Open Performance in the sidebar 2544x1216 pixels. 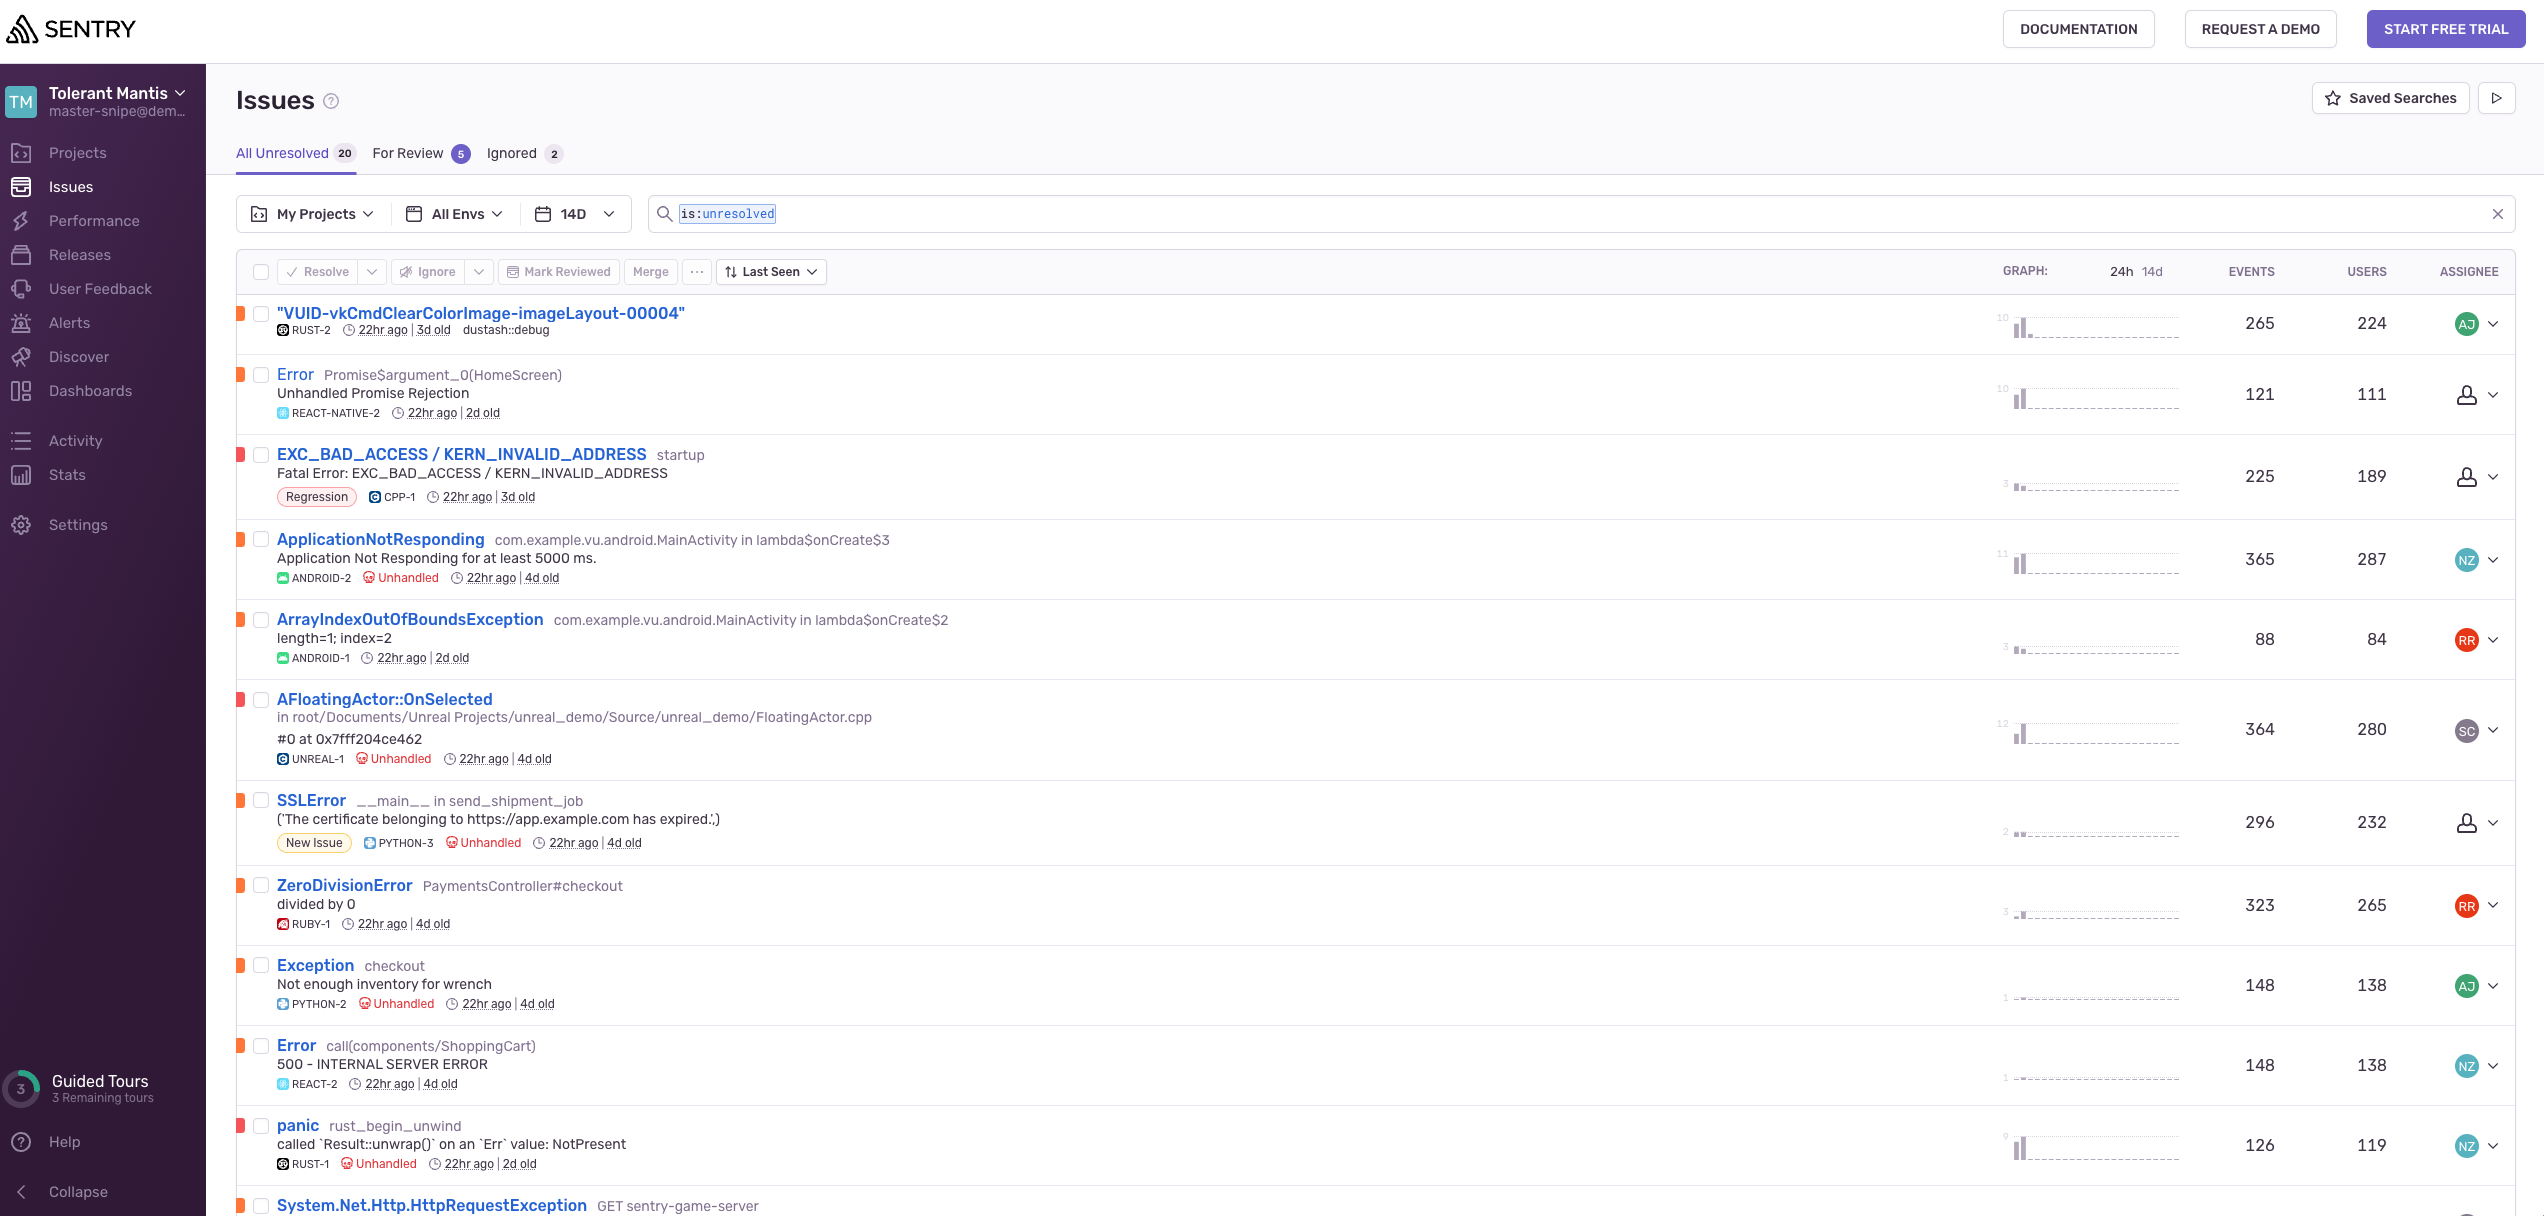(94, 221)
